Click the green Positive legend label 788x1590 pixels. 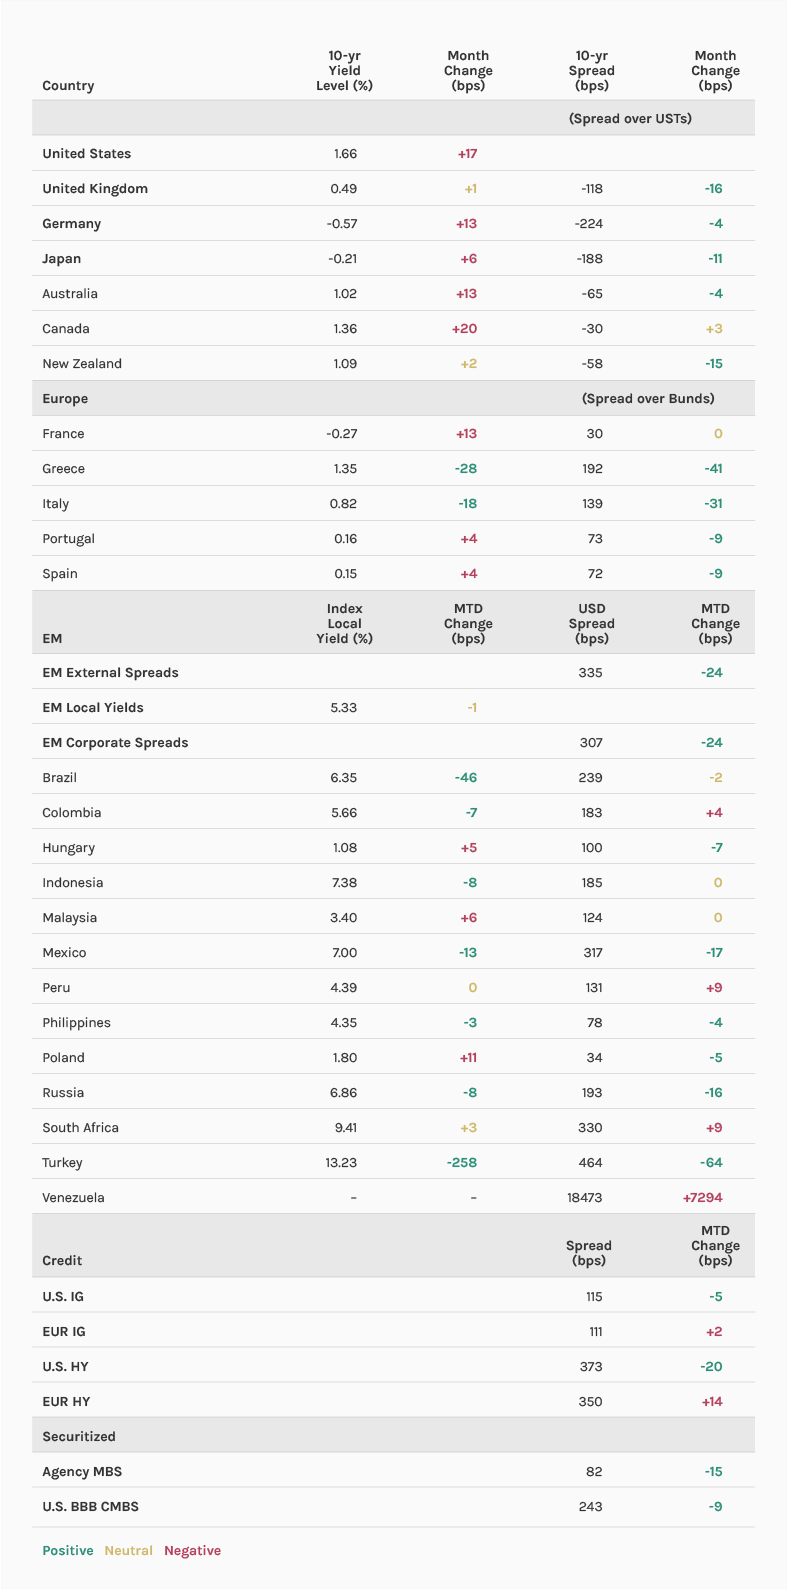[x=68, y=1551]
